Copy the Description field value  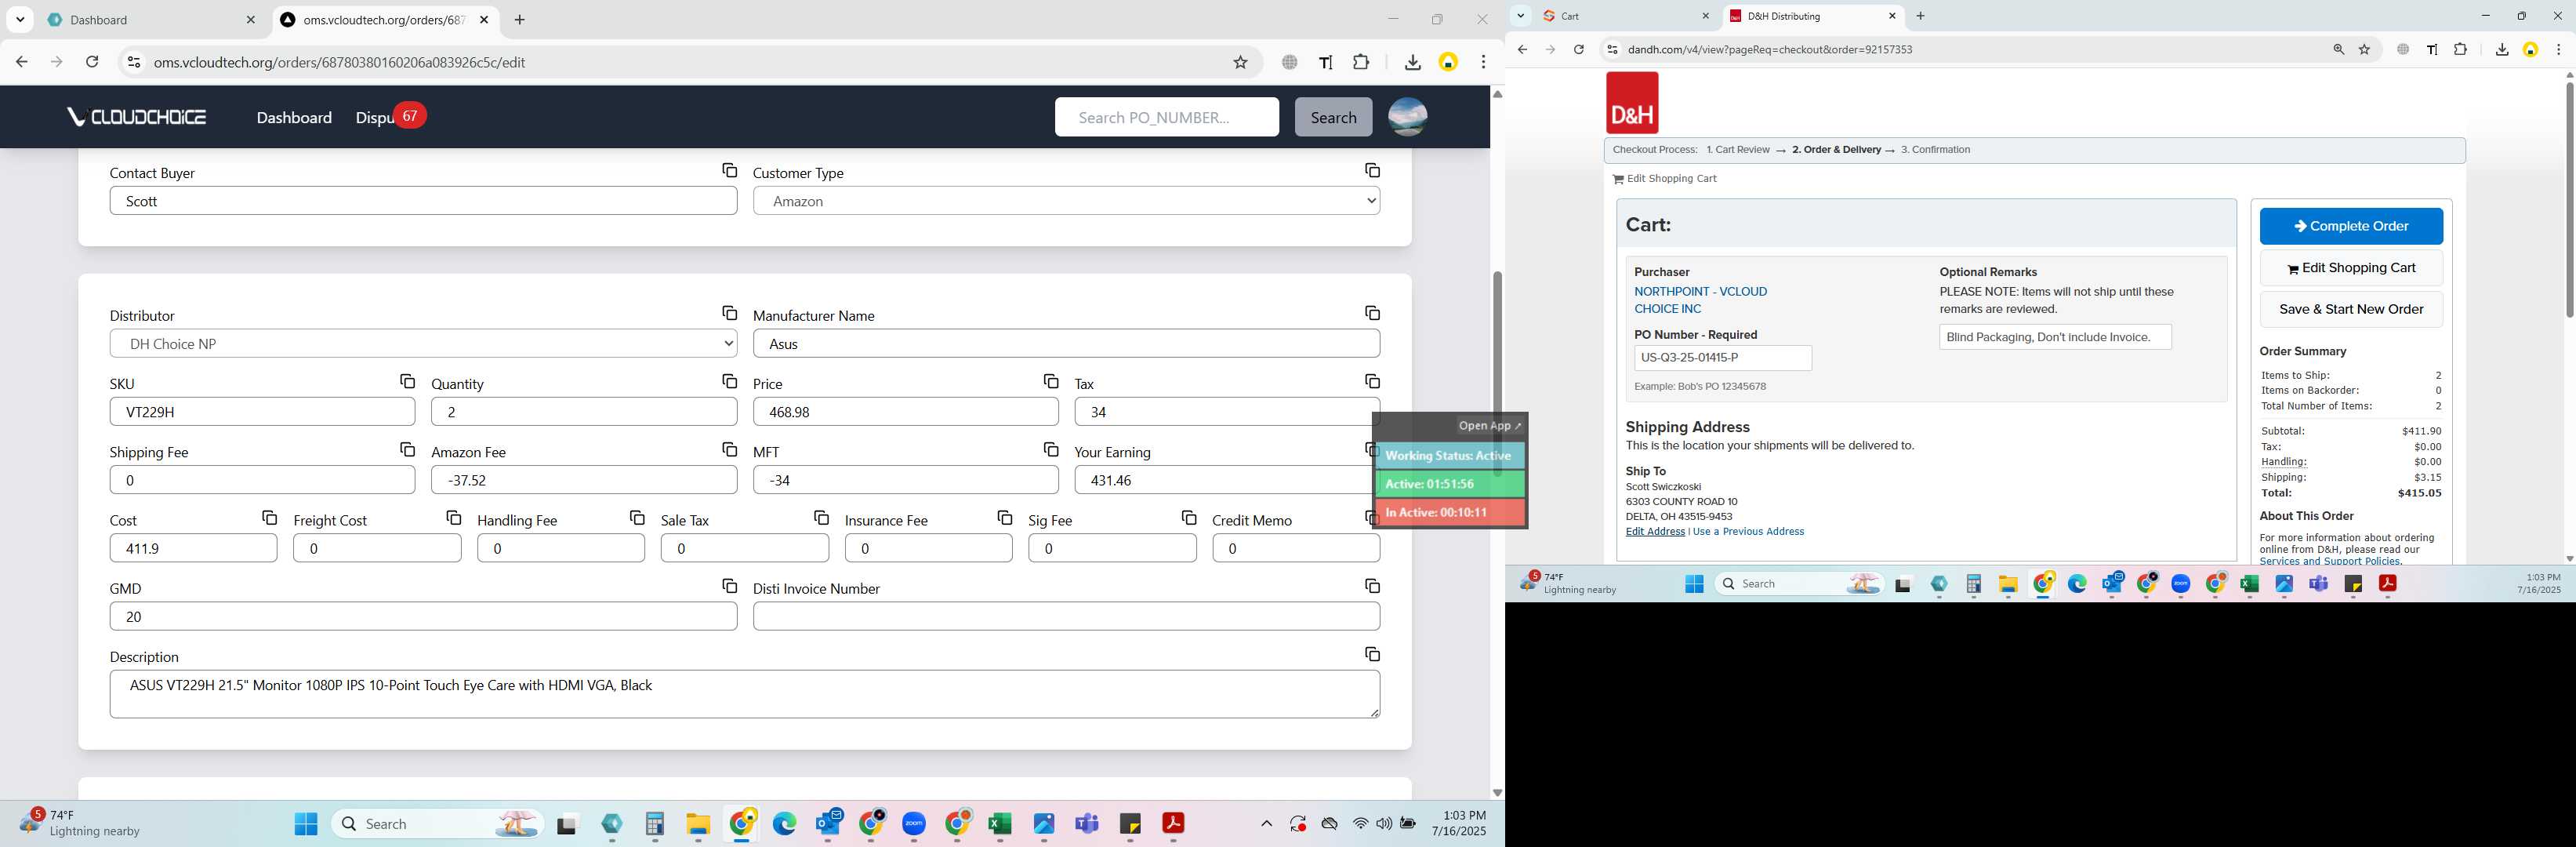point(1372,655)
